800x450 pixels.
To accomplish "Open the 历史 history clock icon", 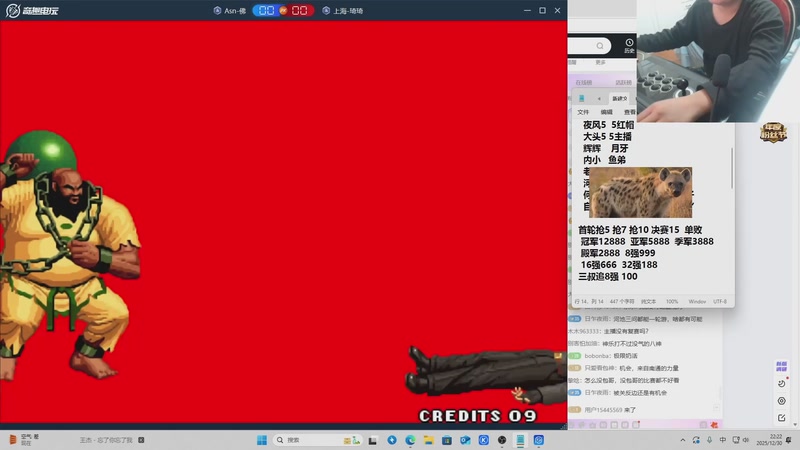I will click(629, 45).
